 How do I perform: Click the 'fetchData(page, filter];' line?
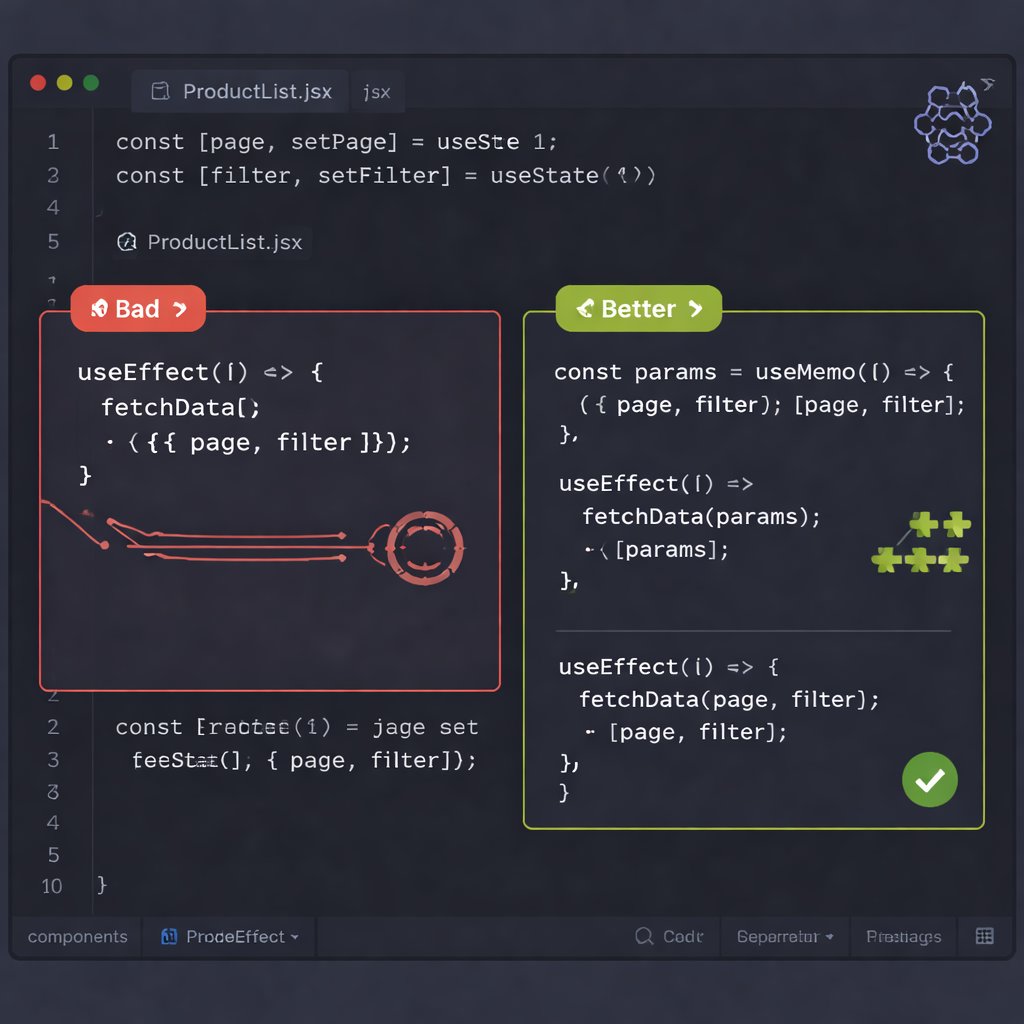(x=729, y=700)
